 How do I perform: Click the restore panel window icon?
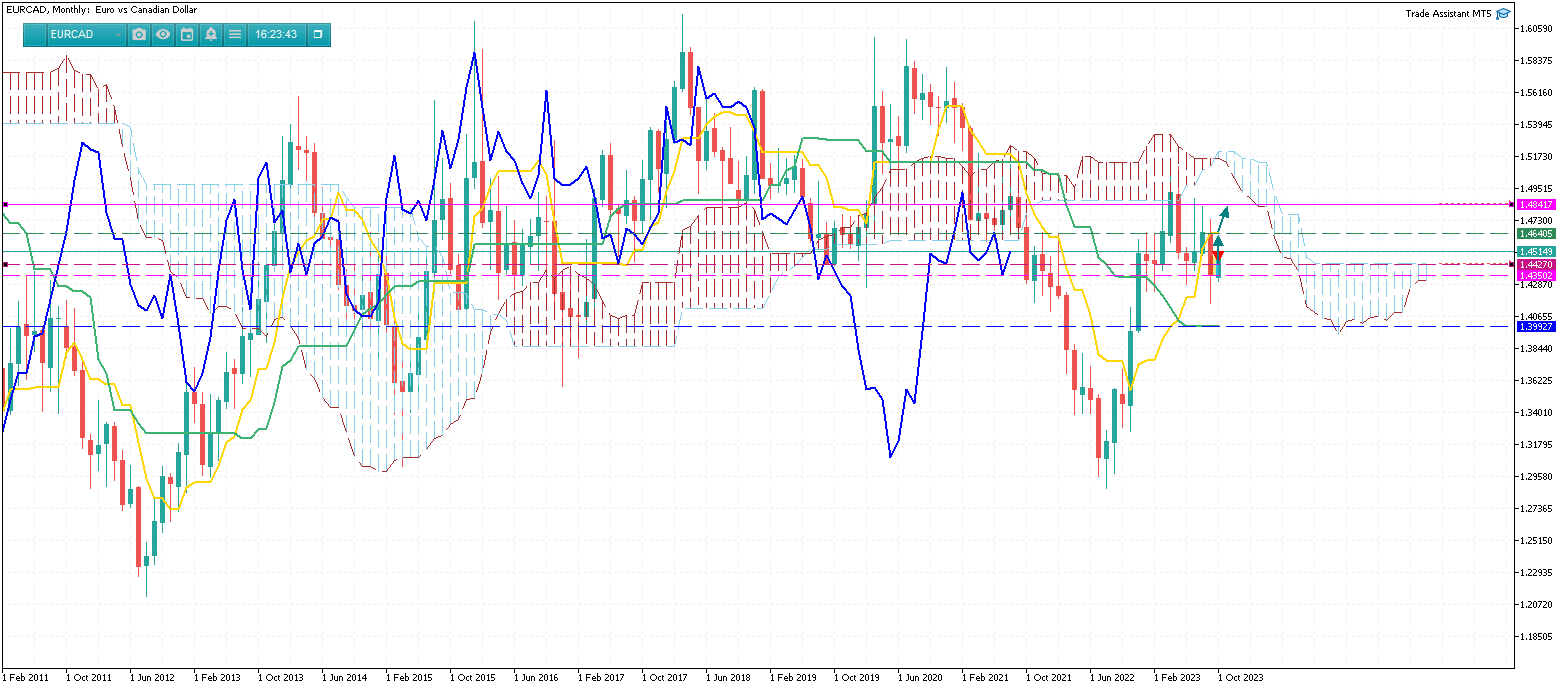(x=318, y=34)
